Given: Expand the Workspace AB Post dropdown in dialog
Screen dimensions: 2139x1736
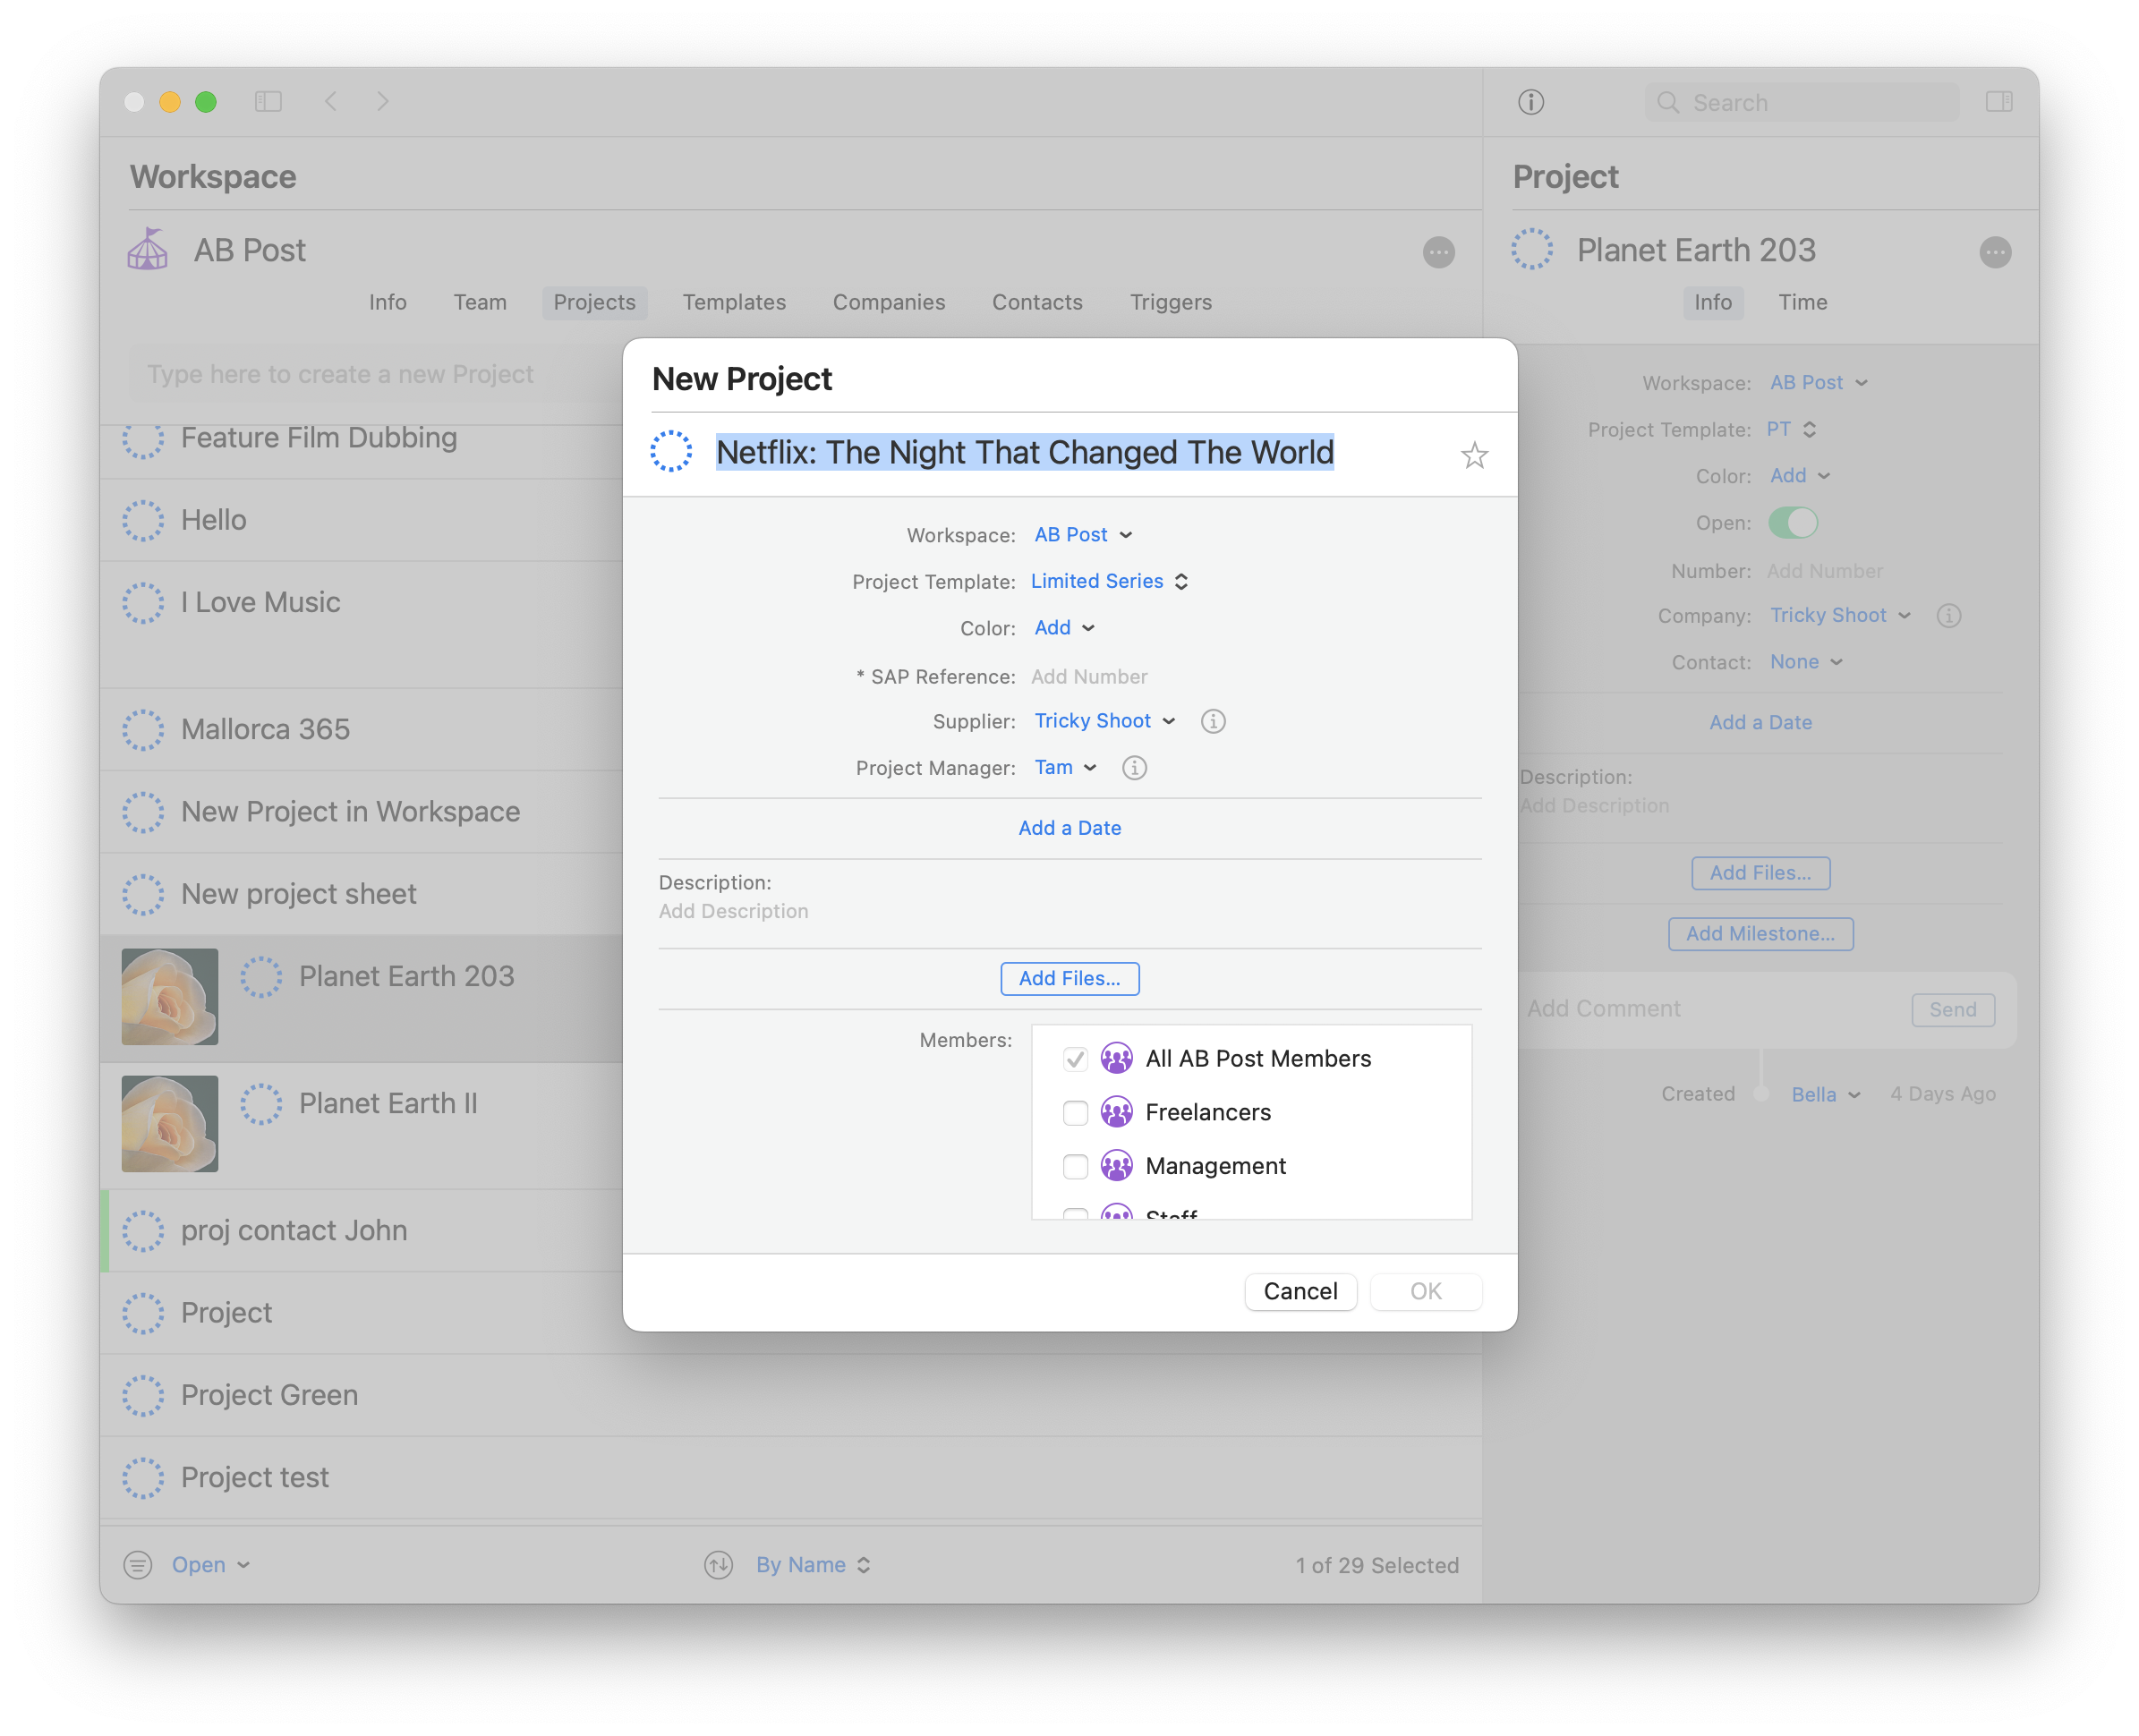Looking at the screenshot, I should coord(1083,535).
